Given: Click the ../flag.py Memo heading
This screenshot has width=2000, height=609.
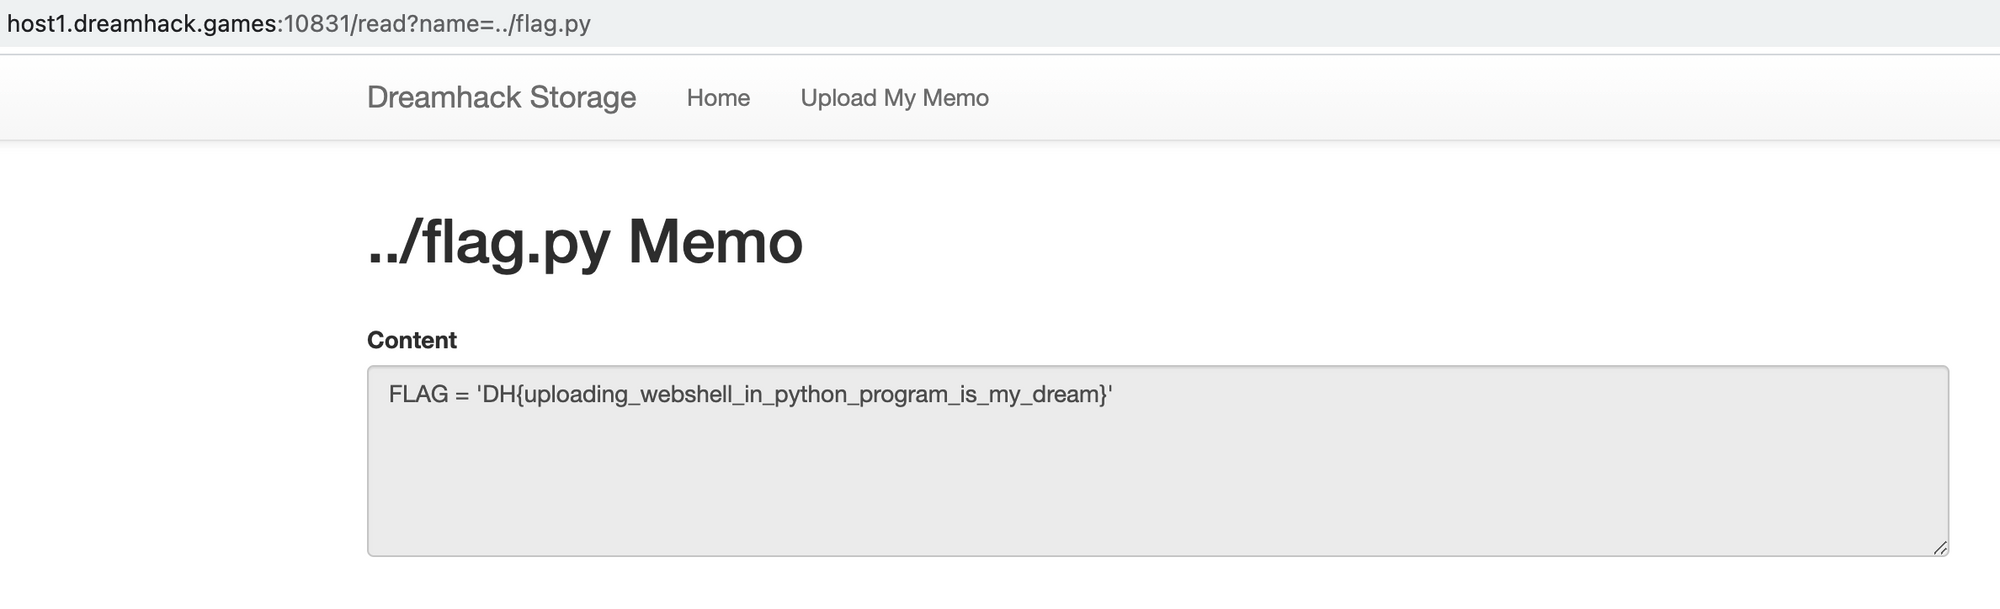Looking at the screenshot, I should pos(585,242).
